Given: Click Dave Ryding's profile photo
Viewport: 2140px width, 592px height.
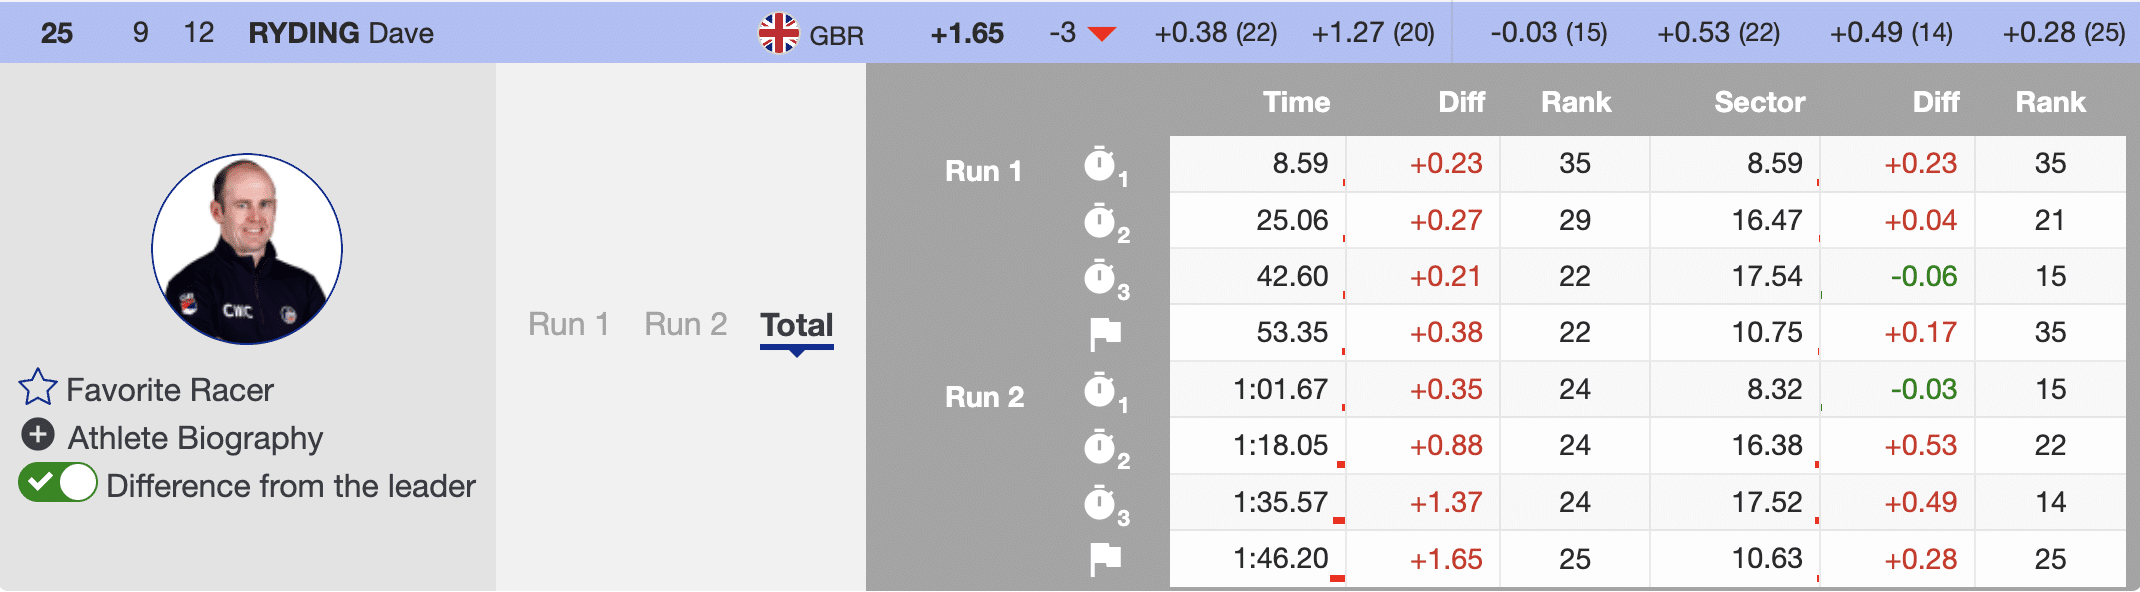Looking at the screenshot, I should pos(247,249).
